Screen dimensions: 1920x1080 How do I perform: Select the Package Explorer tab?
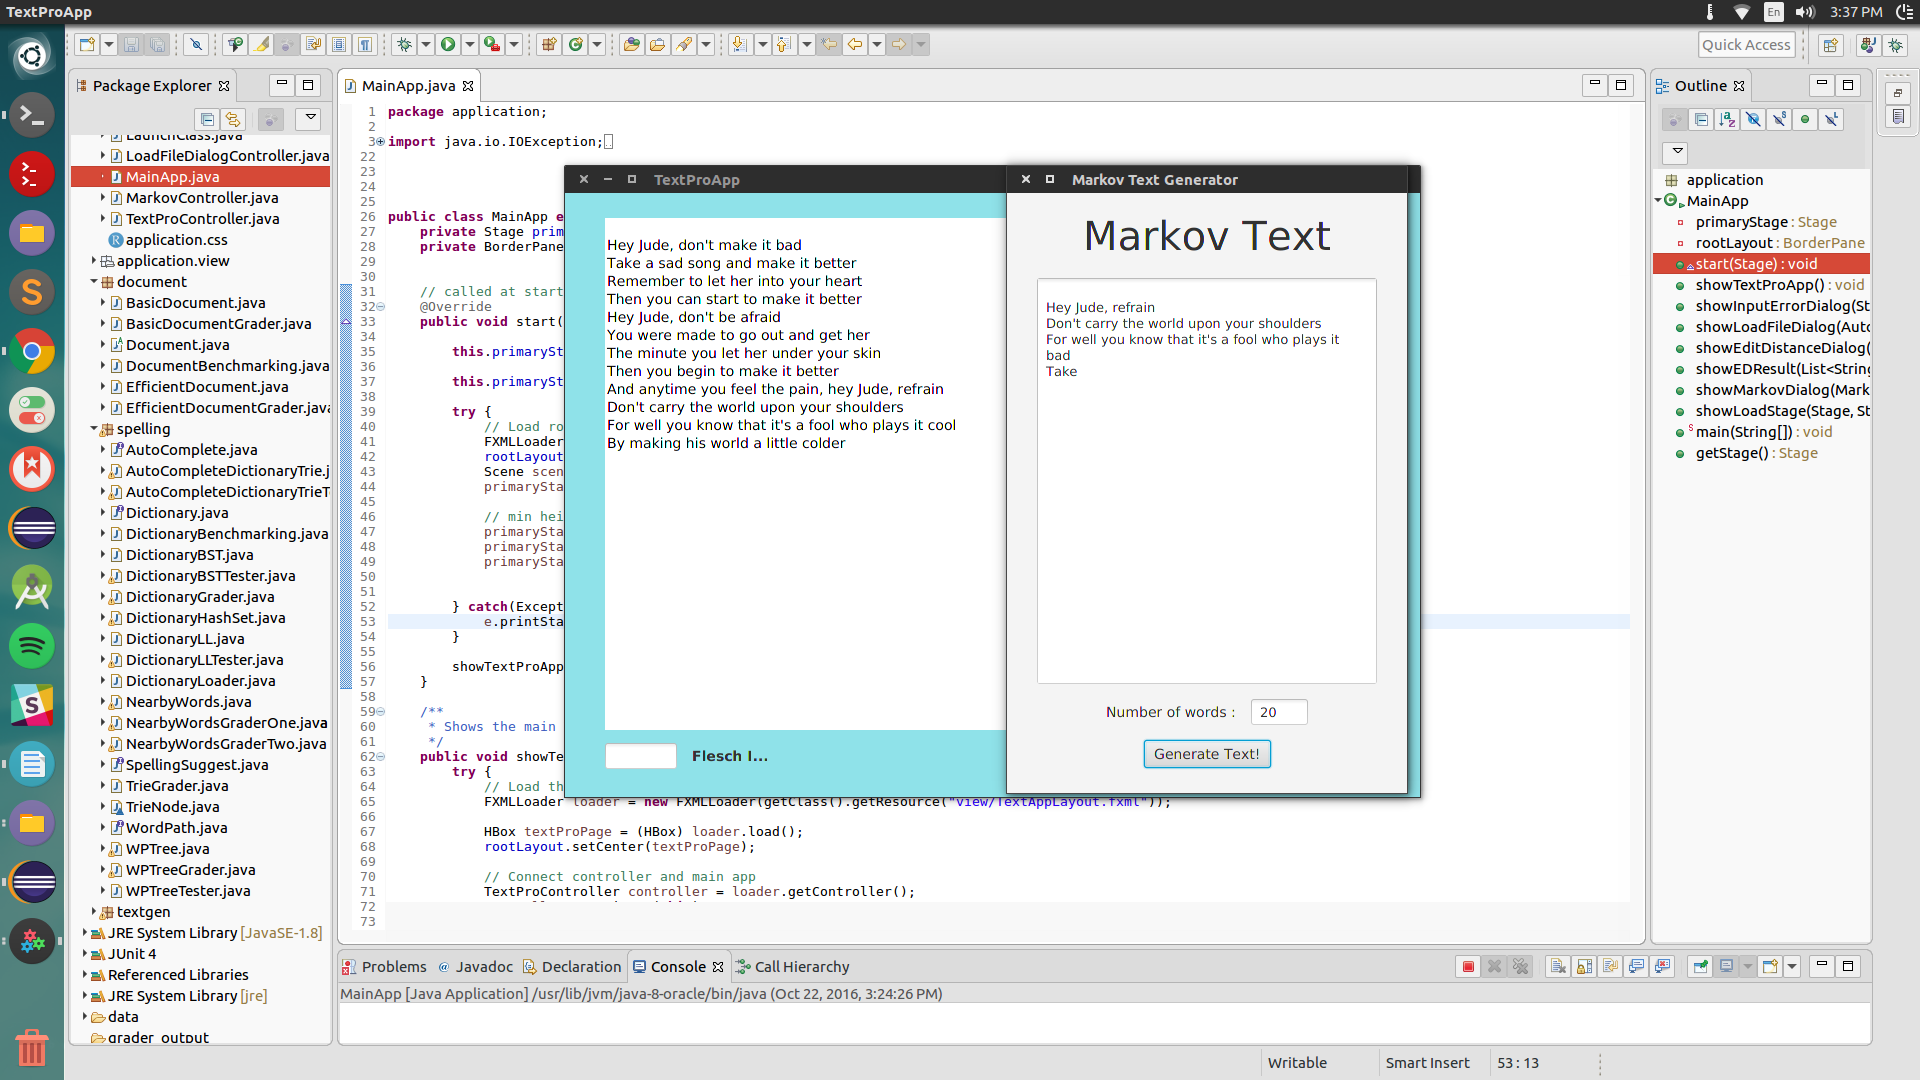153,85
